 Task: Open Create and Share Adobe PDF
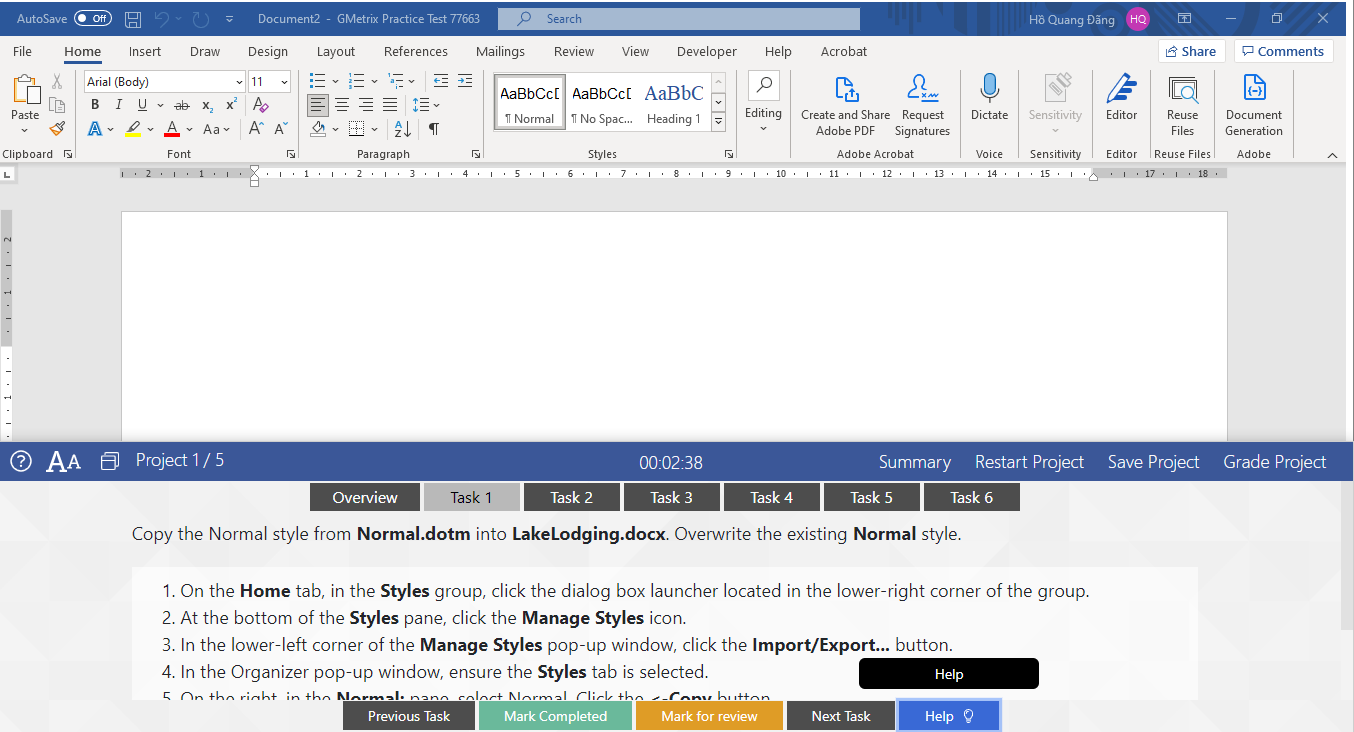tap(845, 105)
